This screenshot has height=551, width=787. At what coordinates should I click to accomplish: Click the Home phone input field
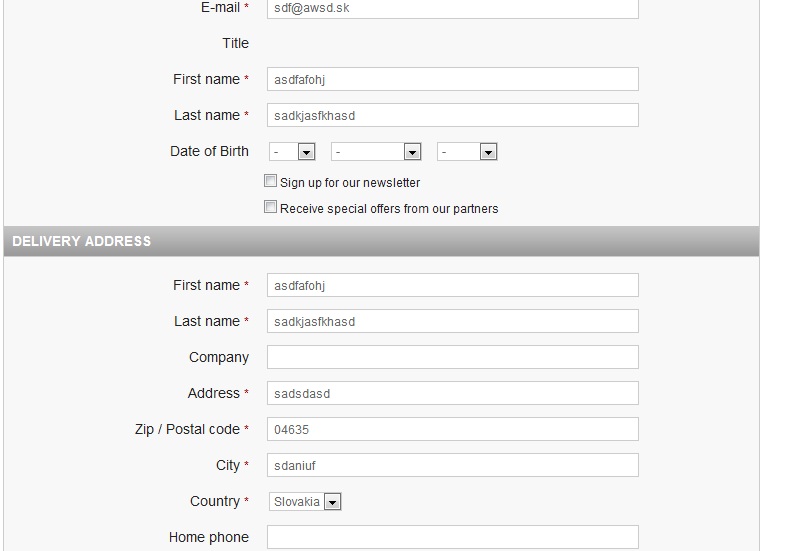452,538
